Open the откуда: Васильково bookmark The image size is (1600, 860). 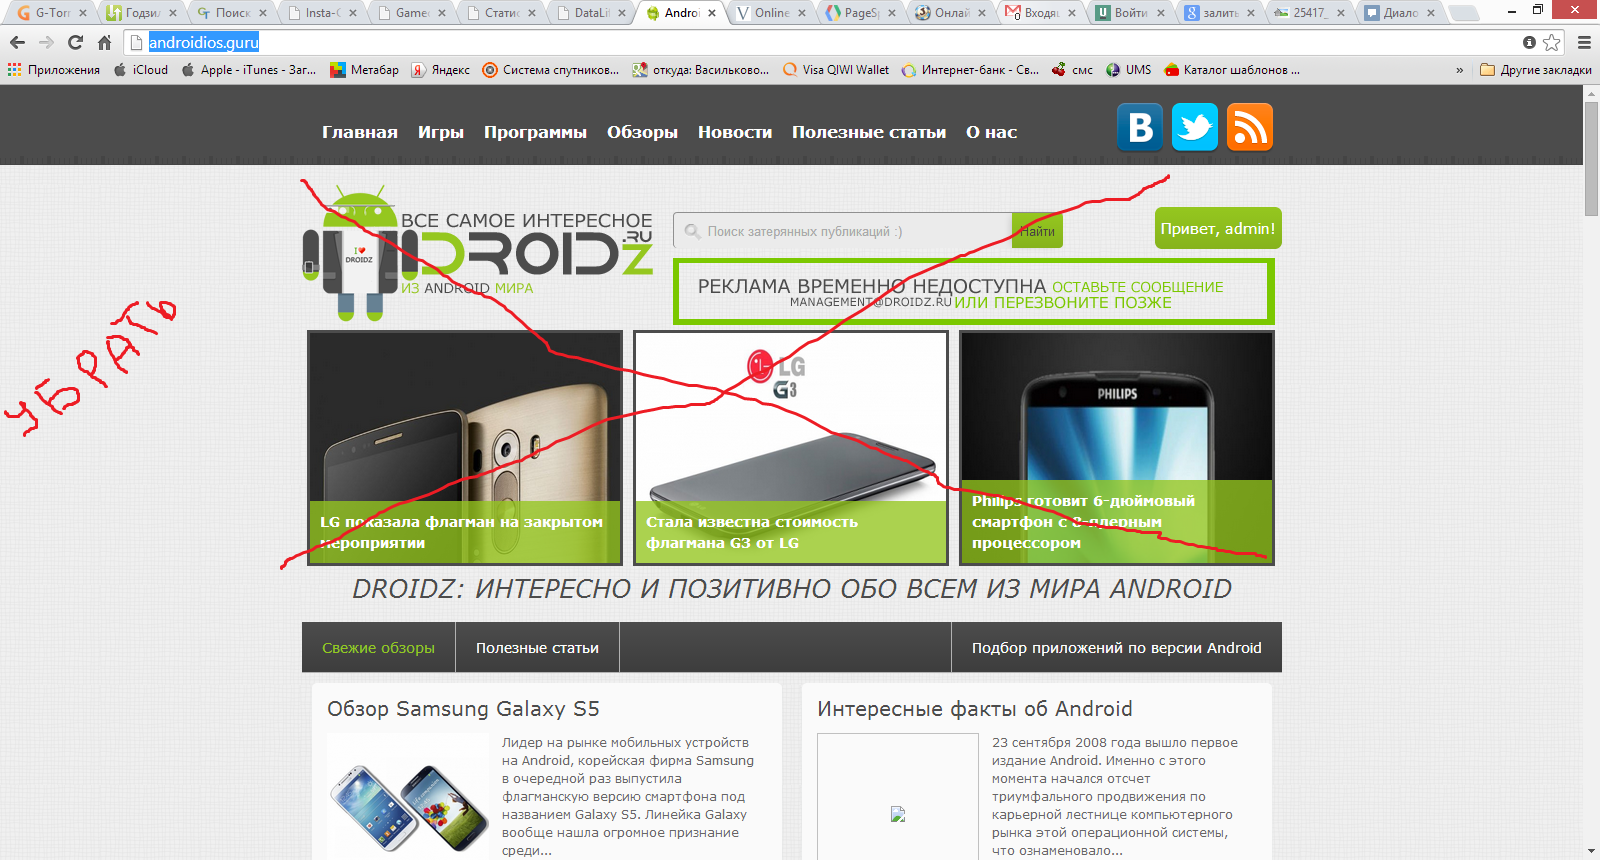click(701, 70)
